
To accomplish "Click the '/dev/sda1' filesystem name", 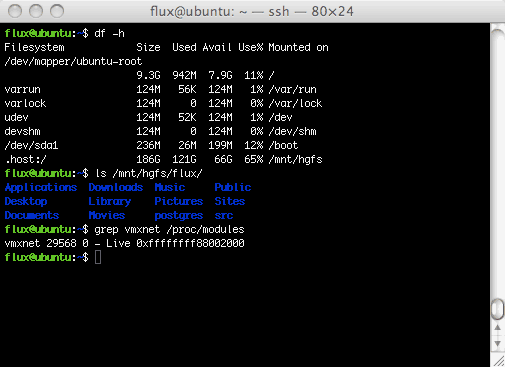I will tap(31, 146).
